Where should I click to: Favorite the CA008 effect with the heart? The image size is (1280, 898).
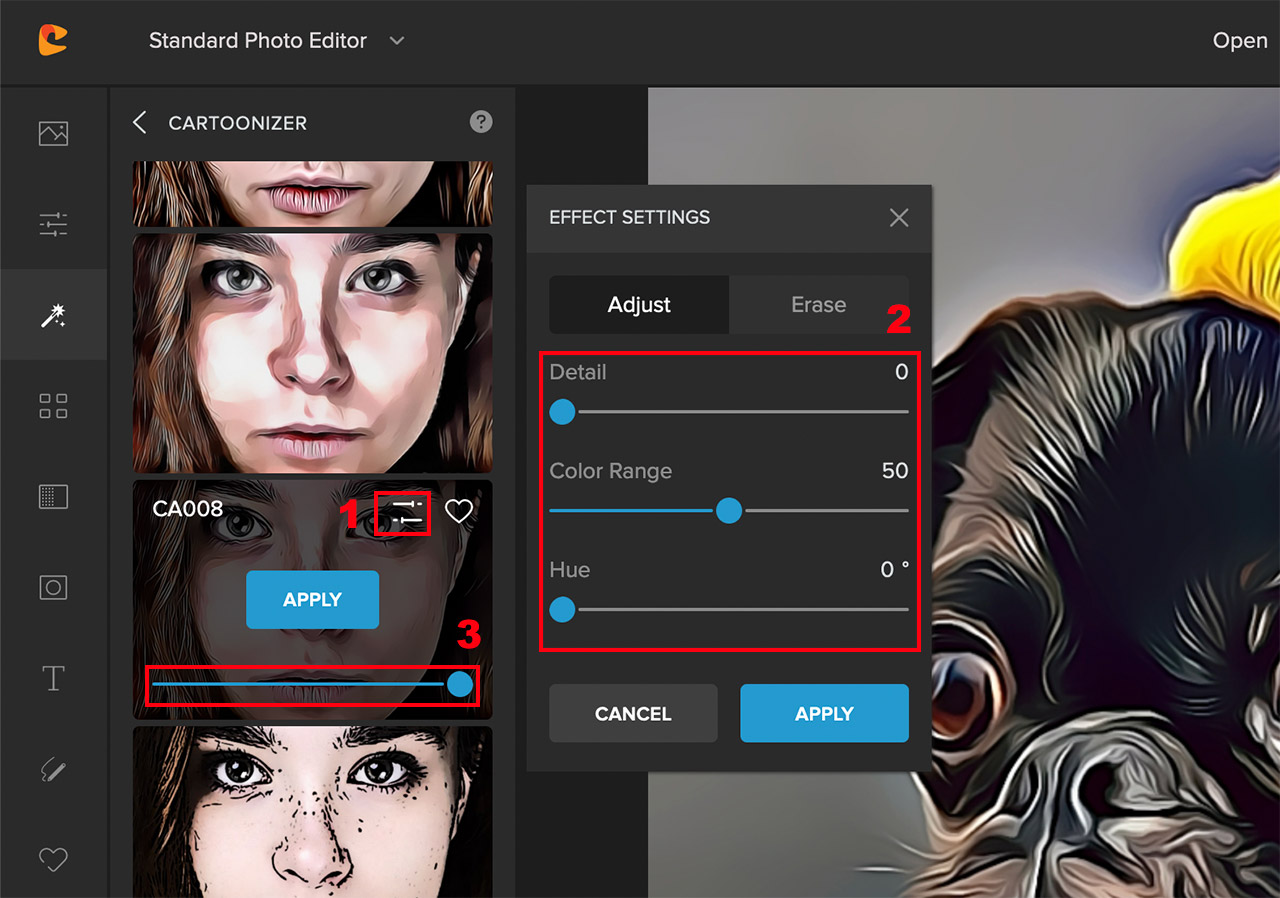(x=459, y=511)
